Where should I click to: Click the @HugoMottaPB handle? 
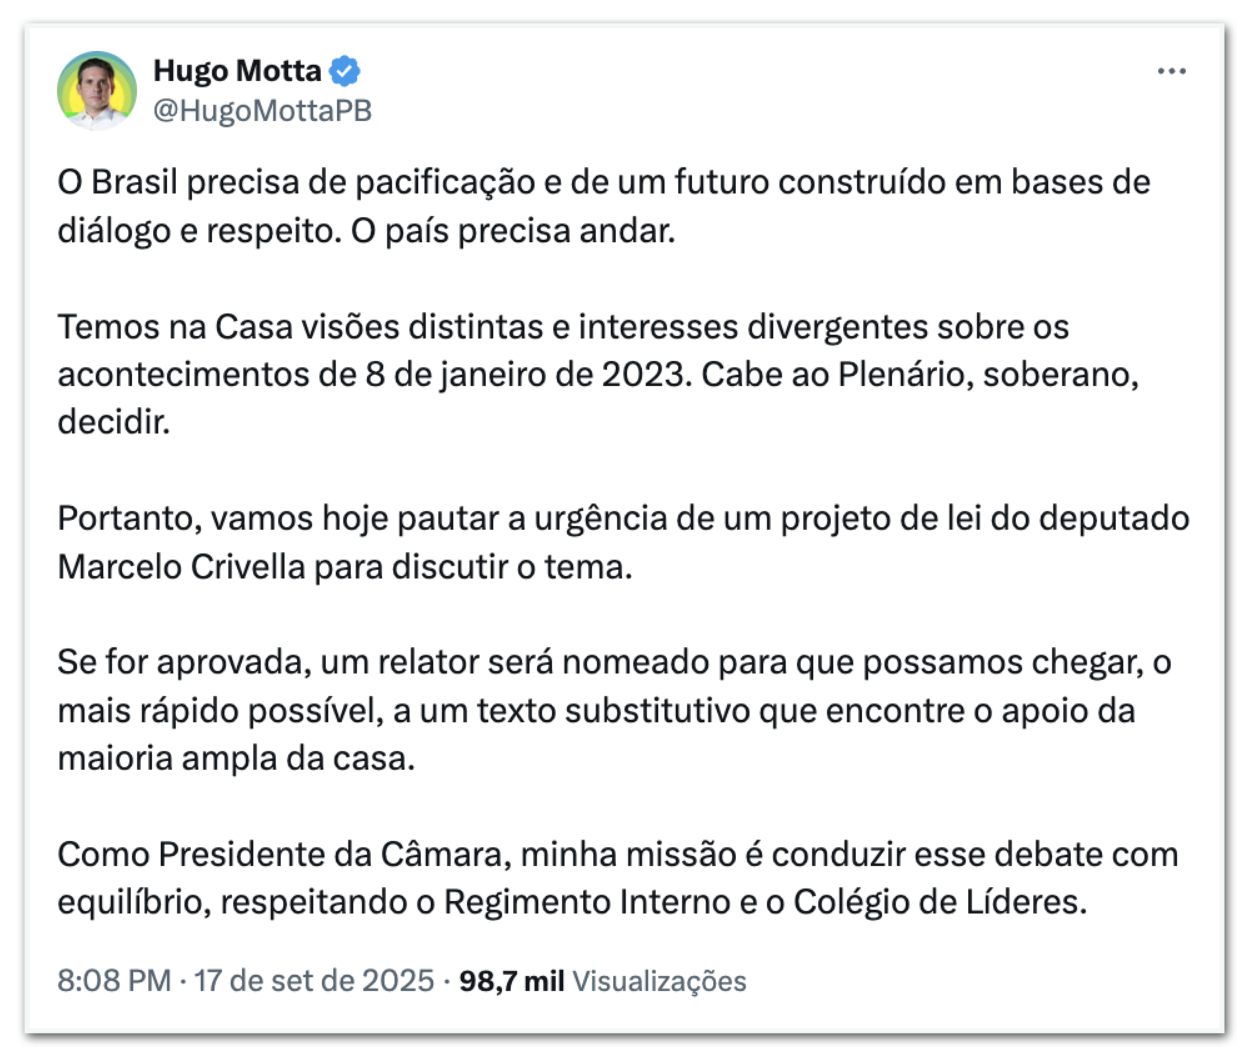[262, 110]
